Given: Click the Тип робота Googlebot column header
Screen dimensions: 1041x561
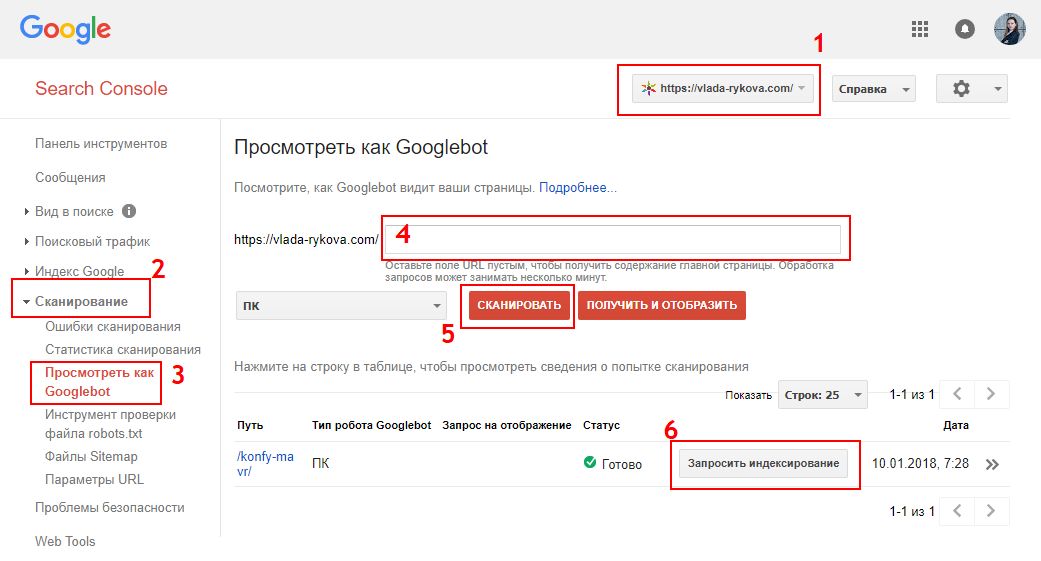Looking at the screenshot, I should click(372, 425).
